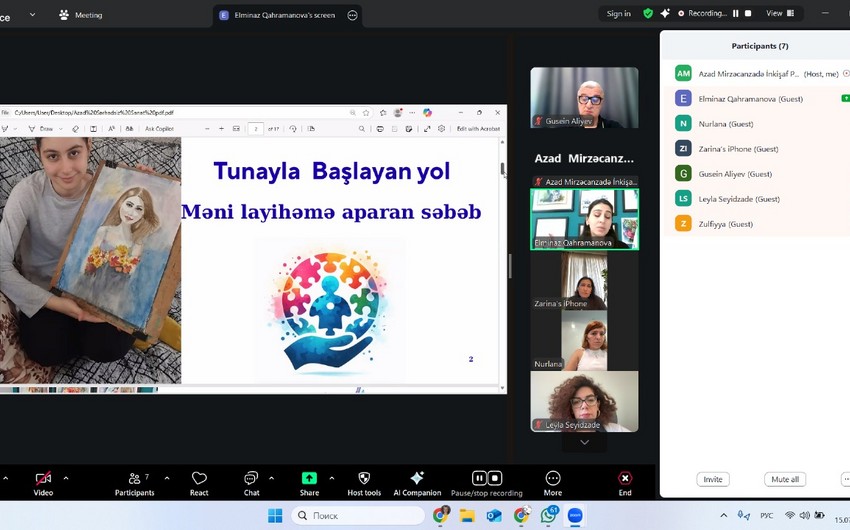Click the search magnifier in PDF toolbar
This screenshot has width=850, height=530.
(x=362, y=129)
